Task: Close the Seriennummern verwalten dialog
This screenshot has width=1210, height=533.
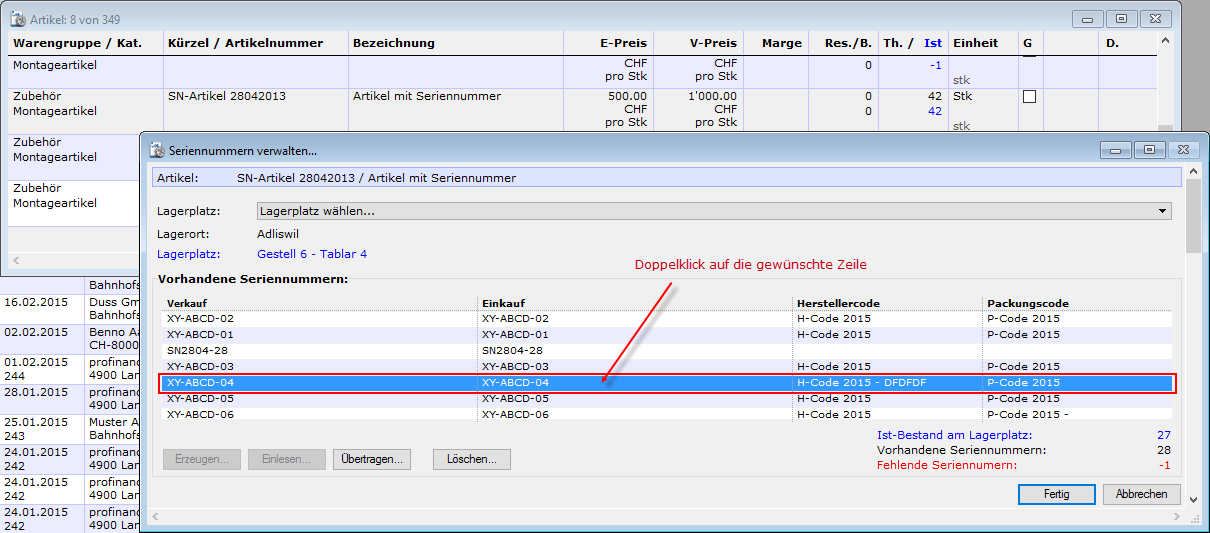Action: coord(1182,150)
